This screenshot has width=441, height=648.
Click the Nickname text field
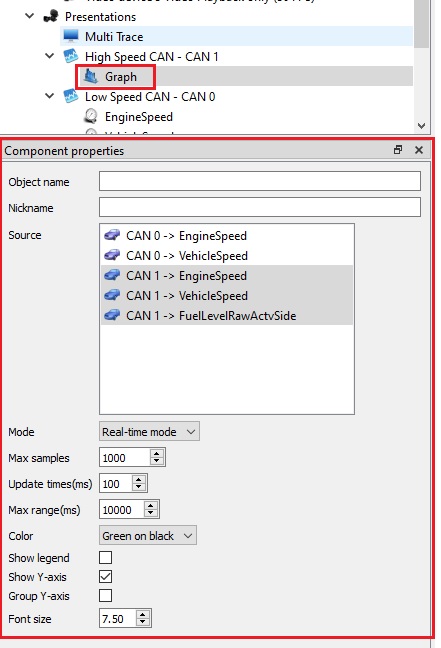[260, 207]
